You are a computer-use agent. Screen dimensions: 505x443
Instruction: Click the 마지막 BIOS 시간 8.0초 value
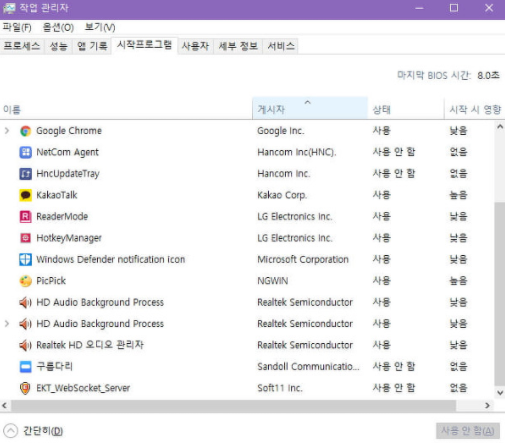[x=488, y=76]
